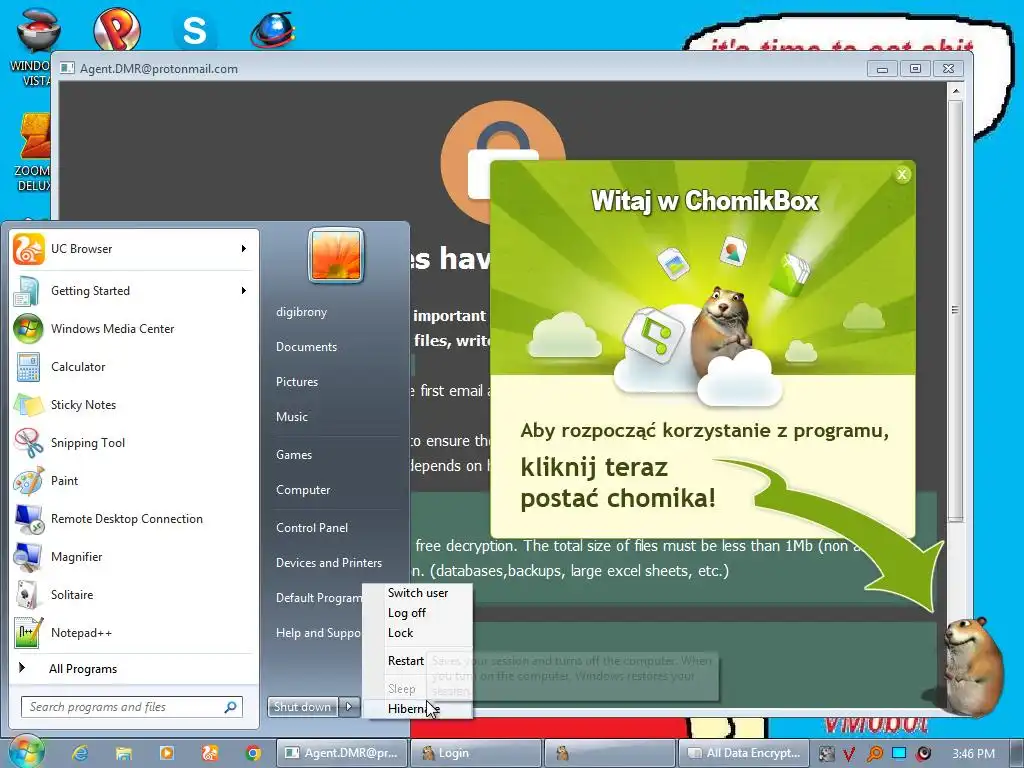Image resolution: width=1024 pixels, height=768 pixels.
Task: Click the Search programs and files box
Action: (x=132, y=707)
